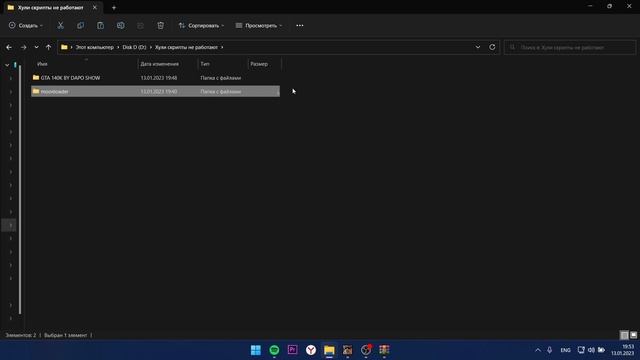Click the folder icon in address bar
Viewport: 640px width, 360px height.
(64, 47)
